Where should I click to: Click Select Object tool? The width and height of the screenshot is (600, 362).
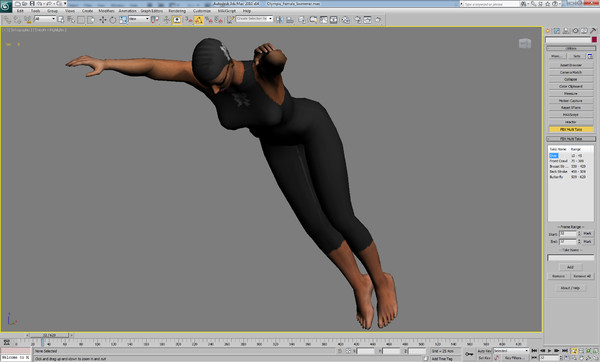pyautogui.click(x=61, y=20)
